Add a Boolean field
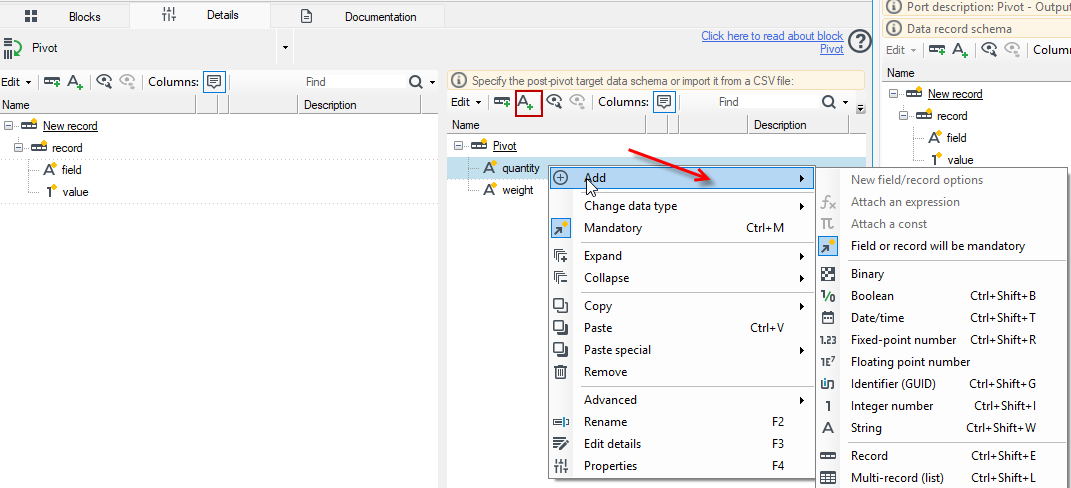This screenshot has height=488, width=1071. point(943,296)
